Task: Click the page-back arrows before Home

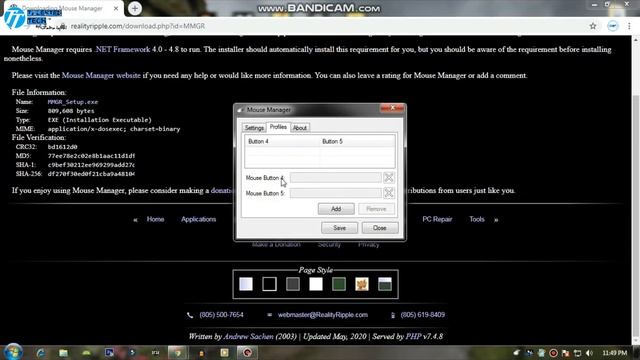Action: point(135,220)
